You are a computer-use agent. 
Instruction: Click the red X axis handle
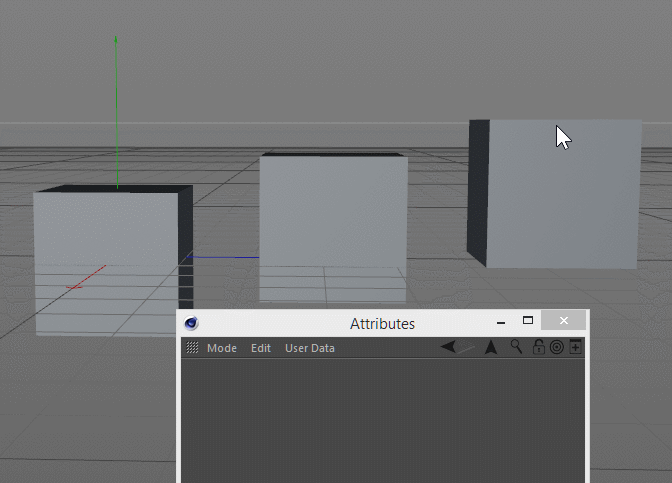click(x=86, y=277)
